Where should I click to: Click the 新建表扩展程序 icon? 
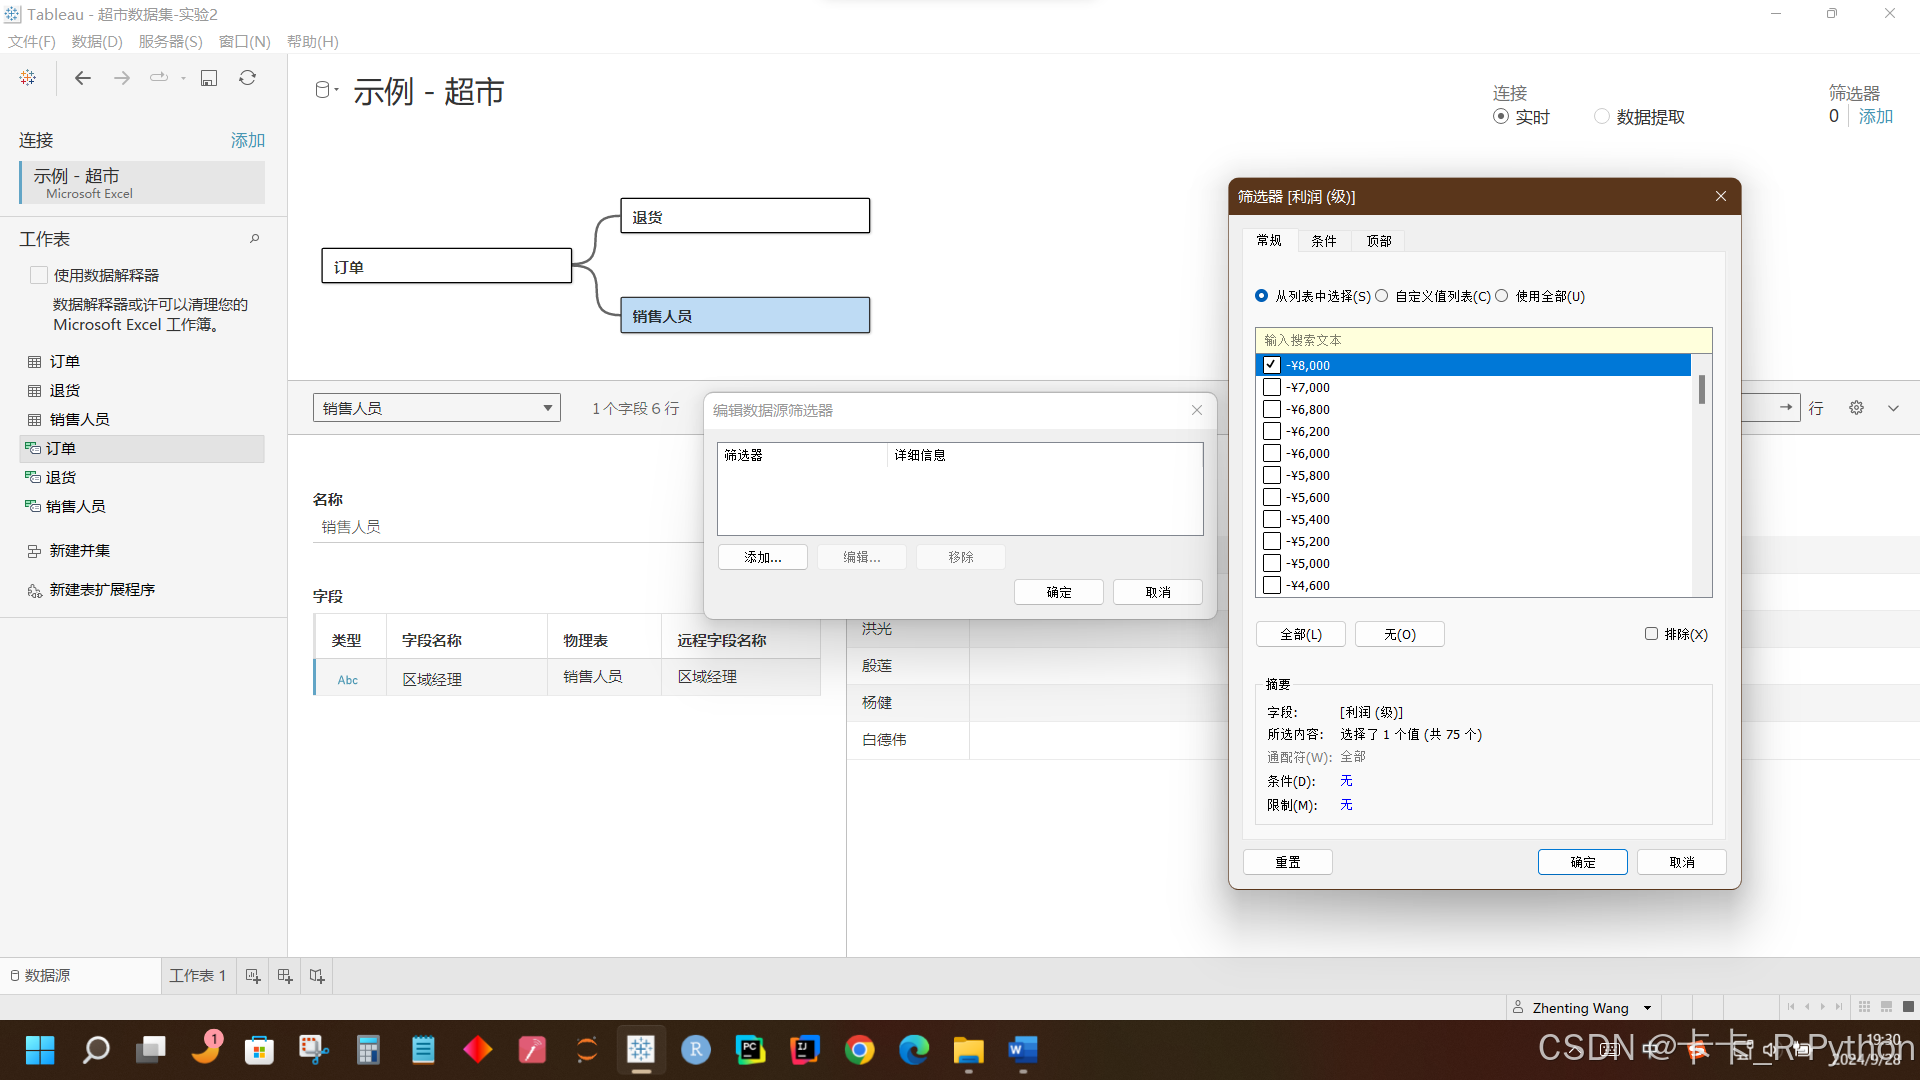[34, 590]
